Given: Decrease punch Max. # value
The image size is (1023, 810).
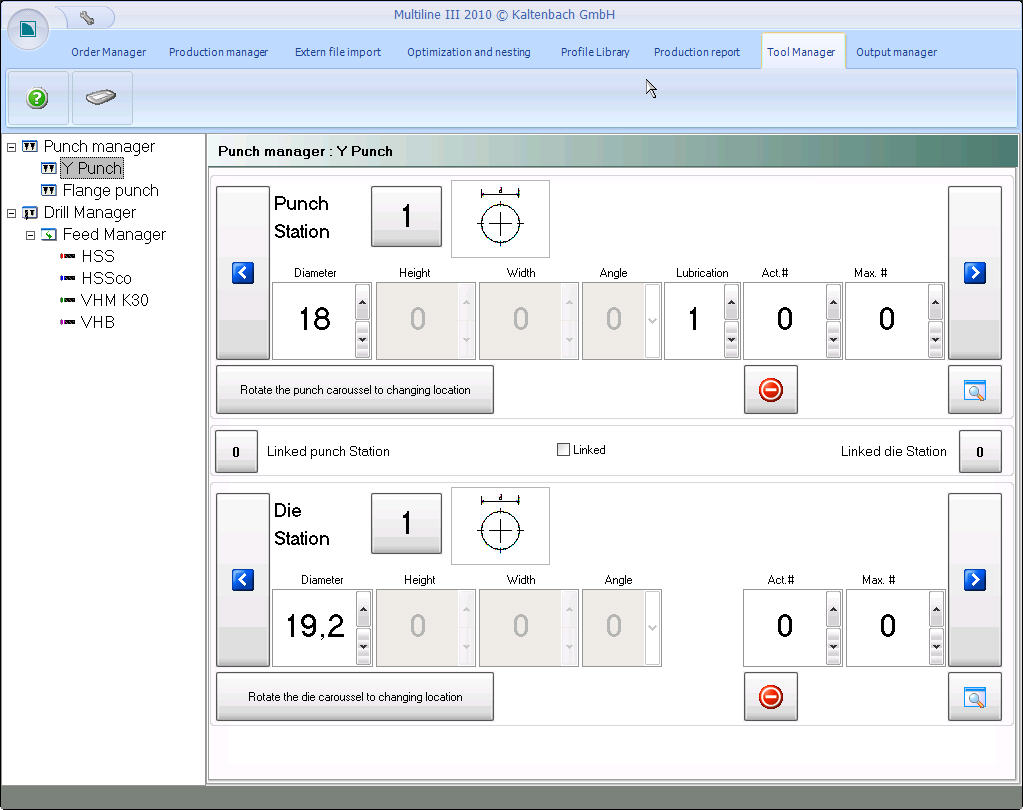Looking at the screenshot, I should coord(936,339).
